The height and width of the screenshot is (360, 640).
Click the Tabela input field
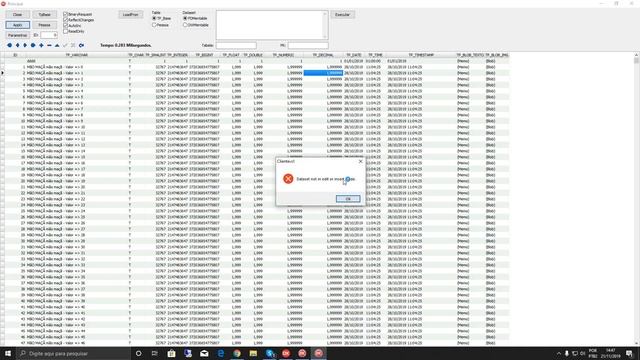click(x=236, y=45)
